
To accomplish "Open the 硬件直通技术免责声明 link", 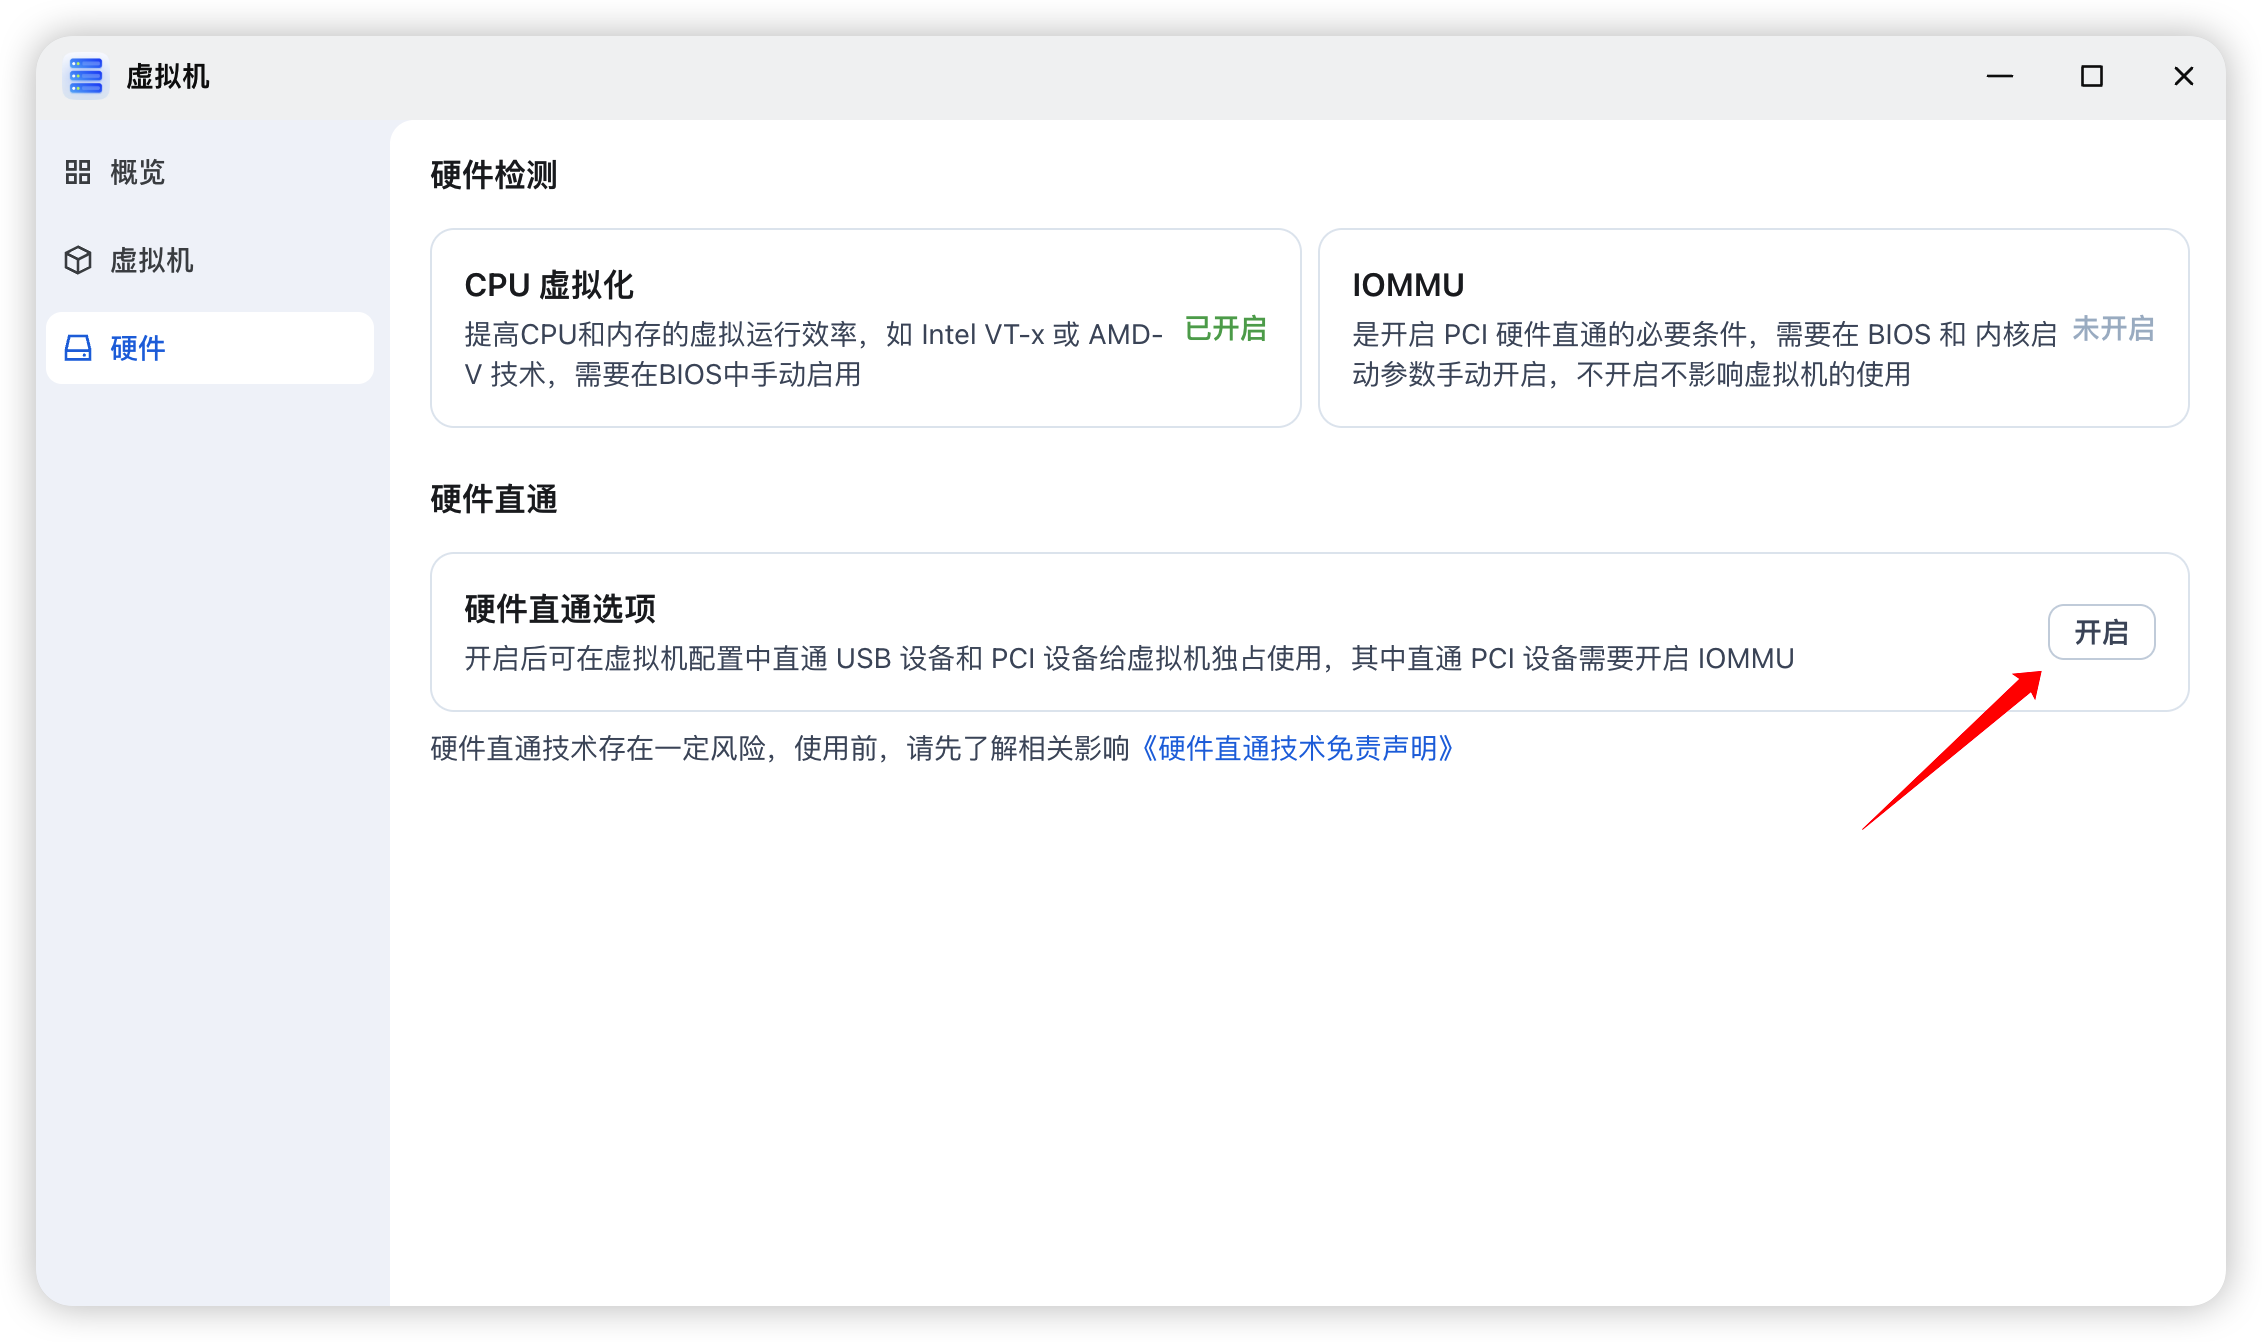I will click(x=1296, y=748).
